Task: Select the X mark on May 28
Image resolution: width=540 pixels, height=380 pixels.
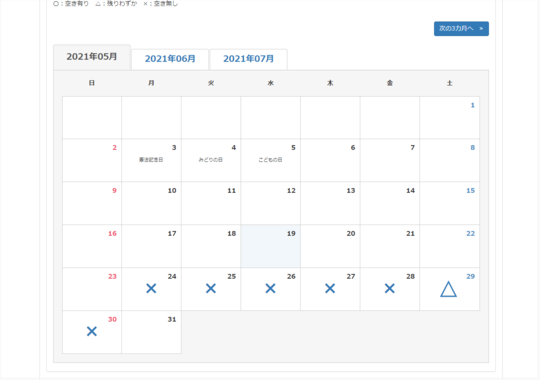Action: coord(390,288)
